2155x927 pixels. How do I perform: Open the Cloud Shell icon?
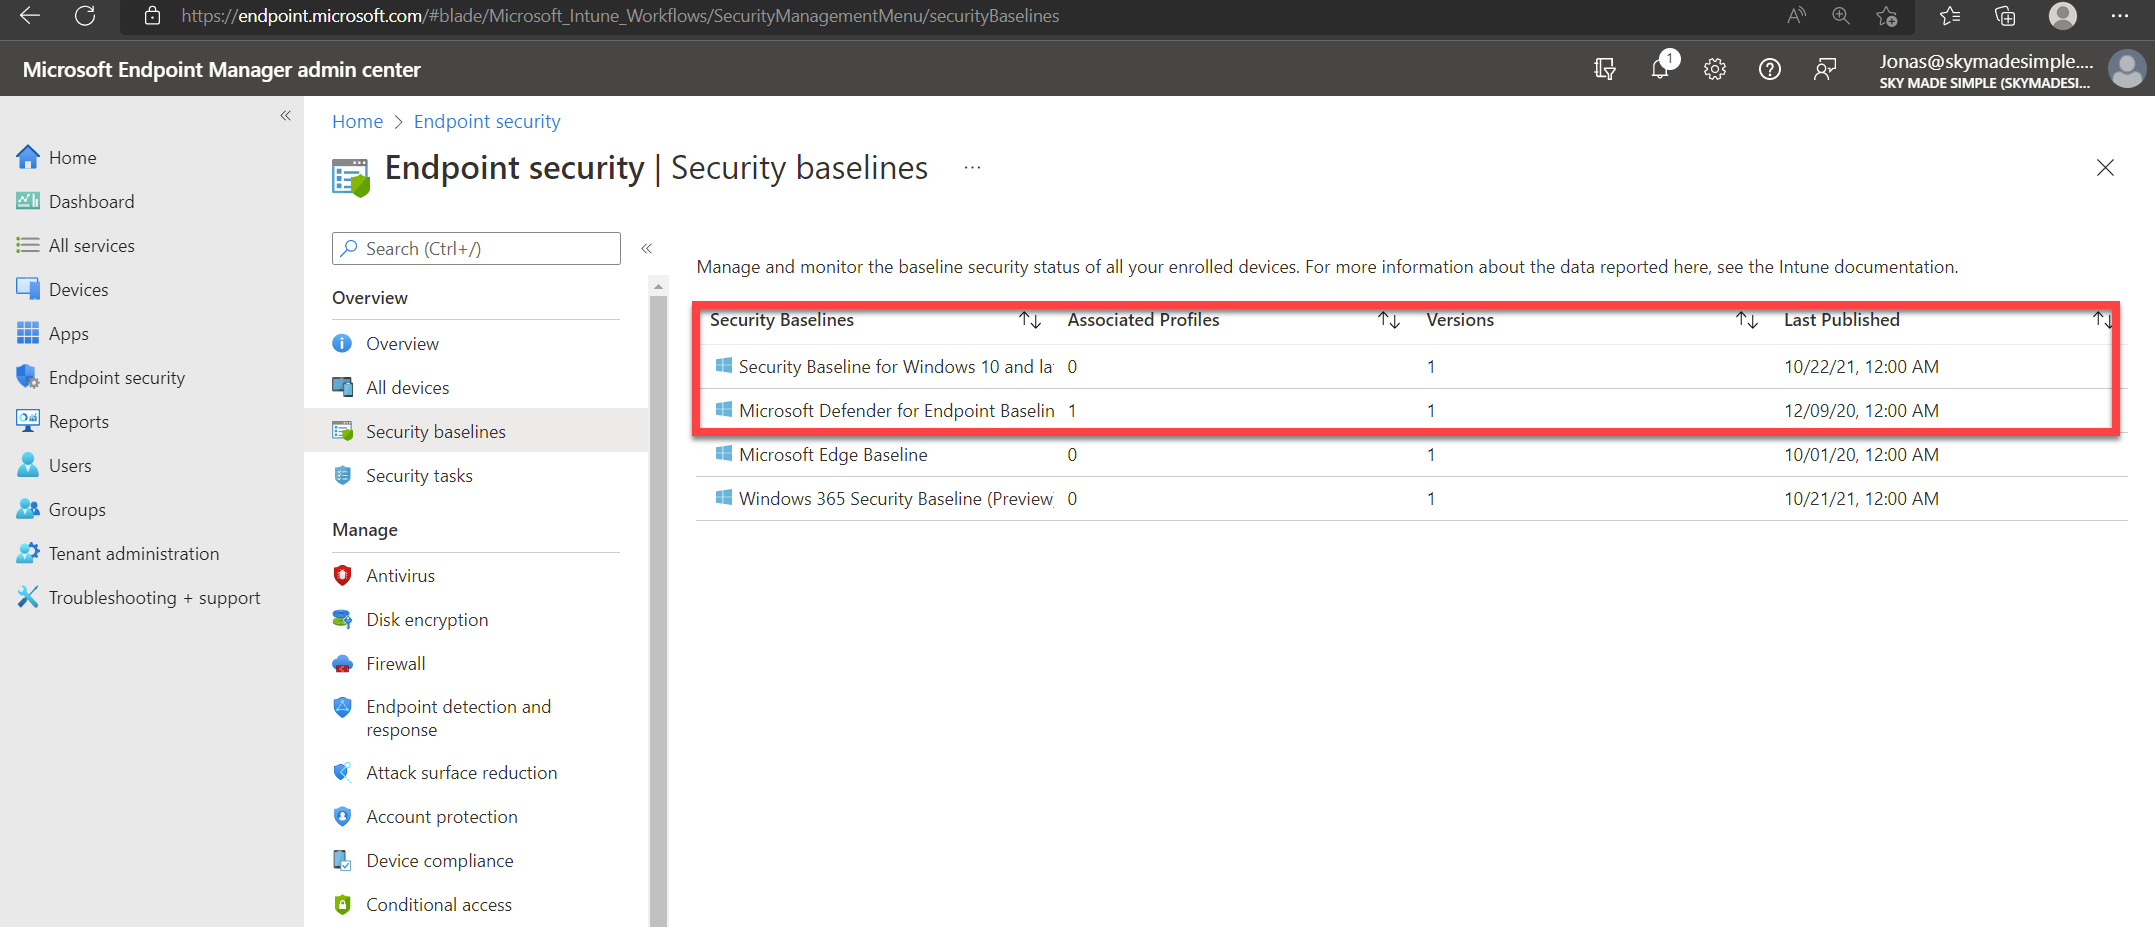click(x=1604, y=69)
